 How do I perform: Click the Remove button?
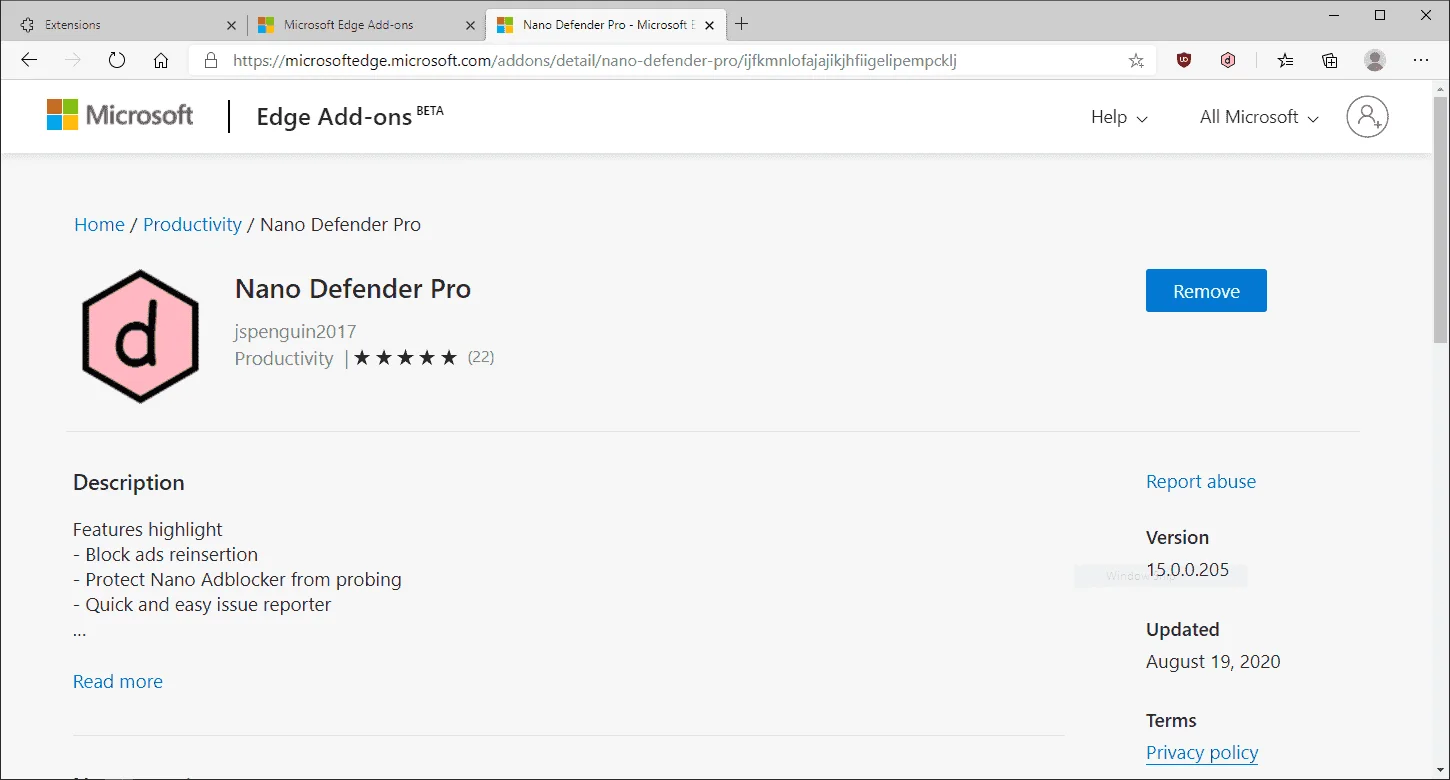(x=1206, y=291)
